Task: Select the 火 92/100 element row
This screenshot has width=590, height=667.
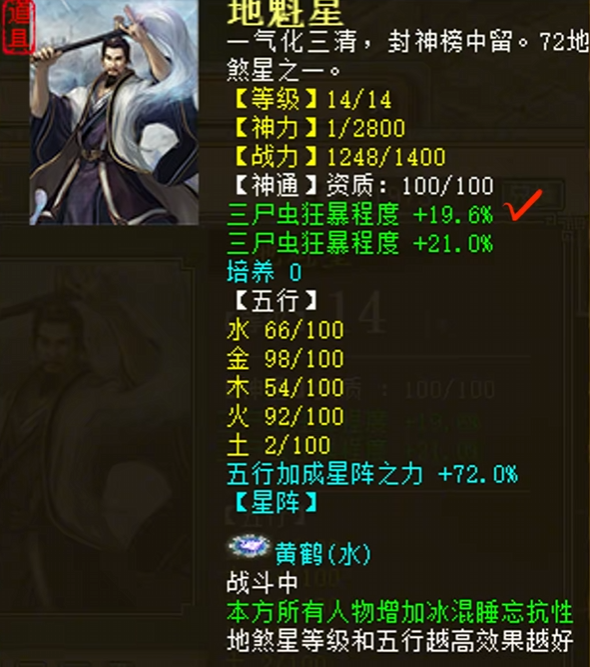Action: [x=285, y=416]
